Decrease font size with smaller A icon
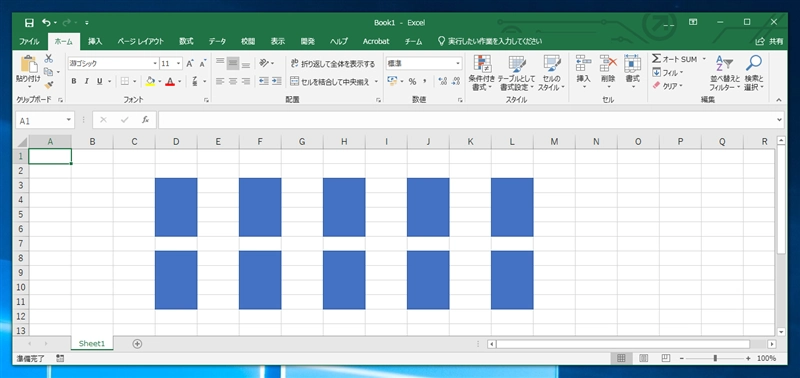This screenshot has width=800, height=378. tap(203, 64)
